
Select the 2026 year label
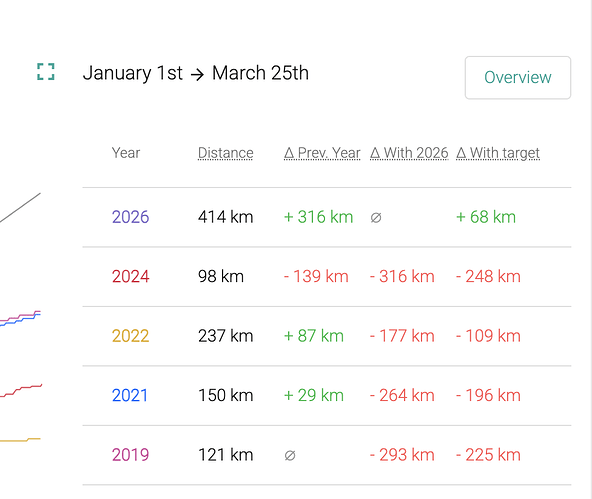click(131, 217)
